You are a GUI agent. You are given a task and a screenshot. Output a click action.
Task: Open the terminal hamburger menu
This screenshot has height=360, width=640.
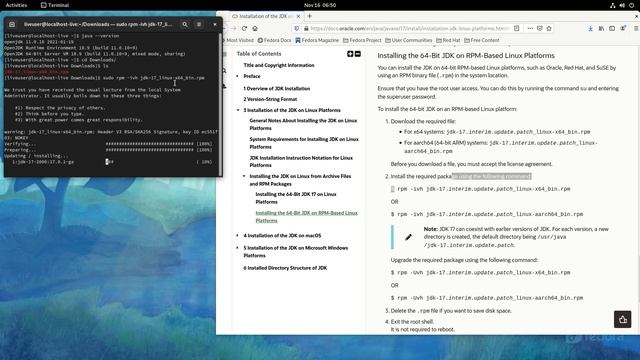tap(199, 24)
